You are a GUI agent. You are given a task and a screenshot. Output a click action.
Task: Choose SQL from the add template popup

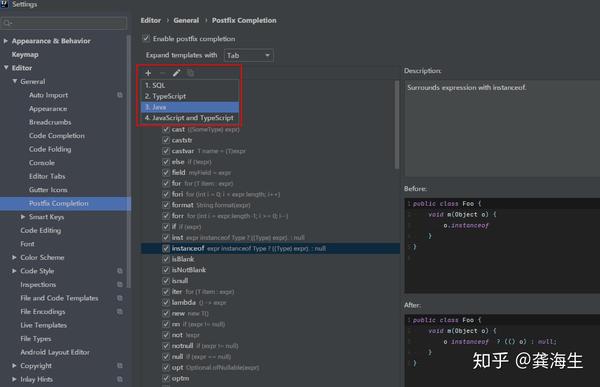click(190, 85)
